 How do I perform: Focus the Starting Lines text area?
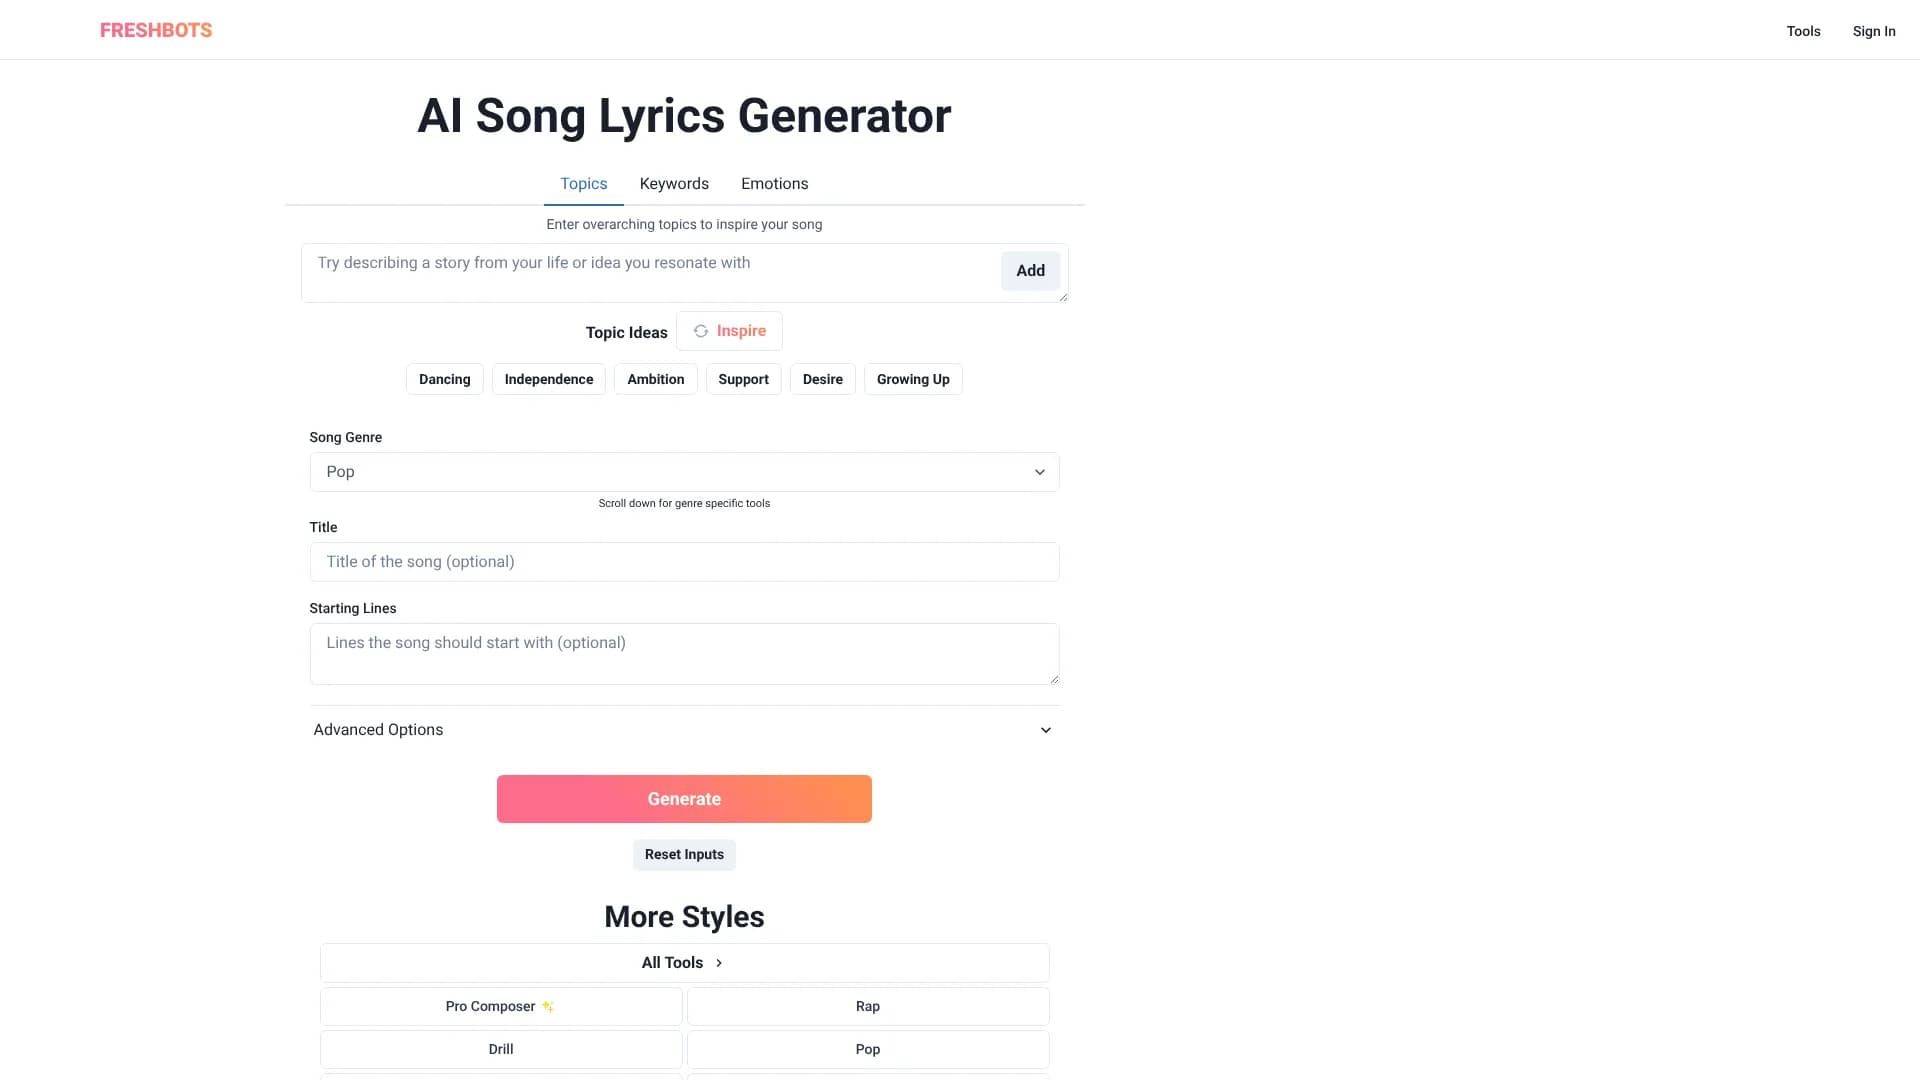pyautogui.click(x=684, y=654)
